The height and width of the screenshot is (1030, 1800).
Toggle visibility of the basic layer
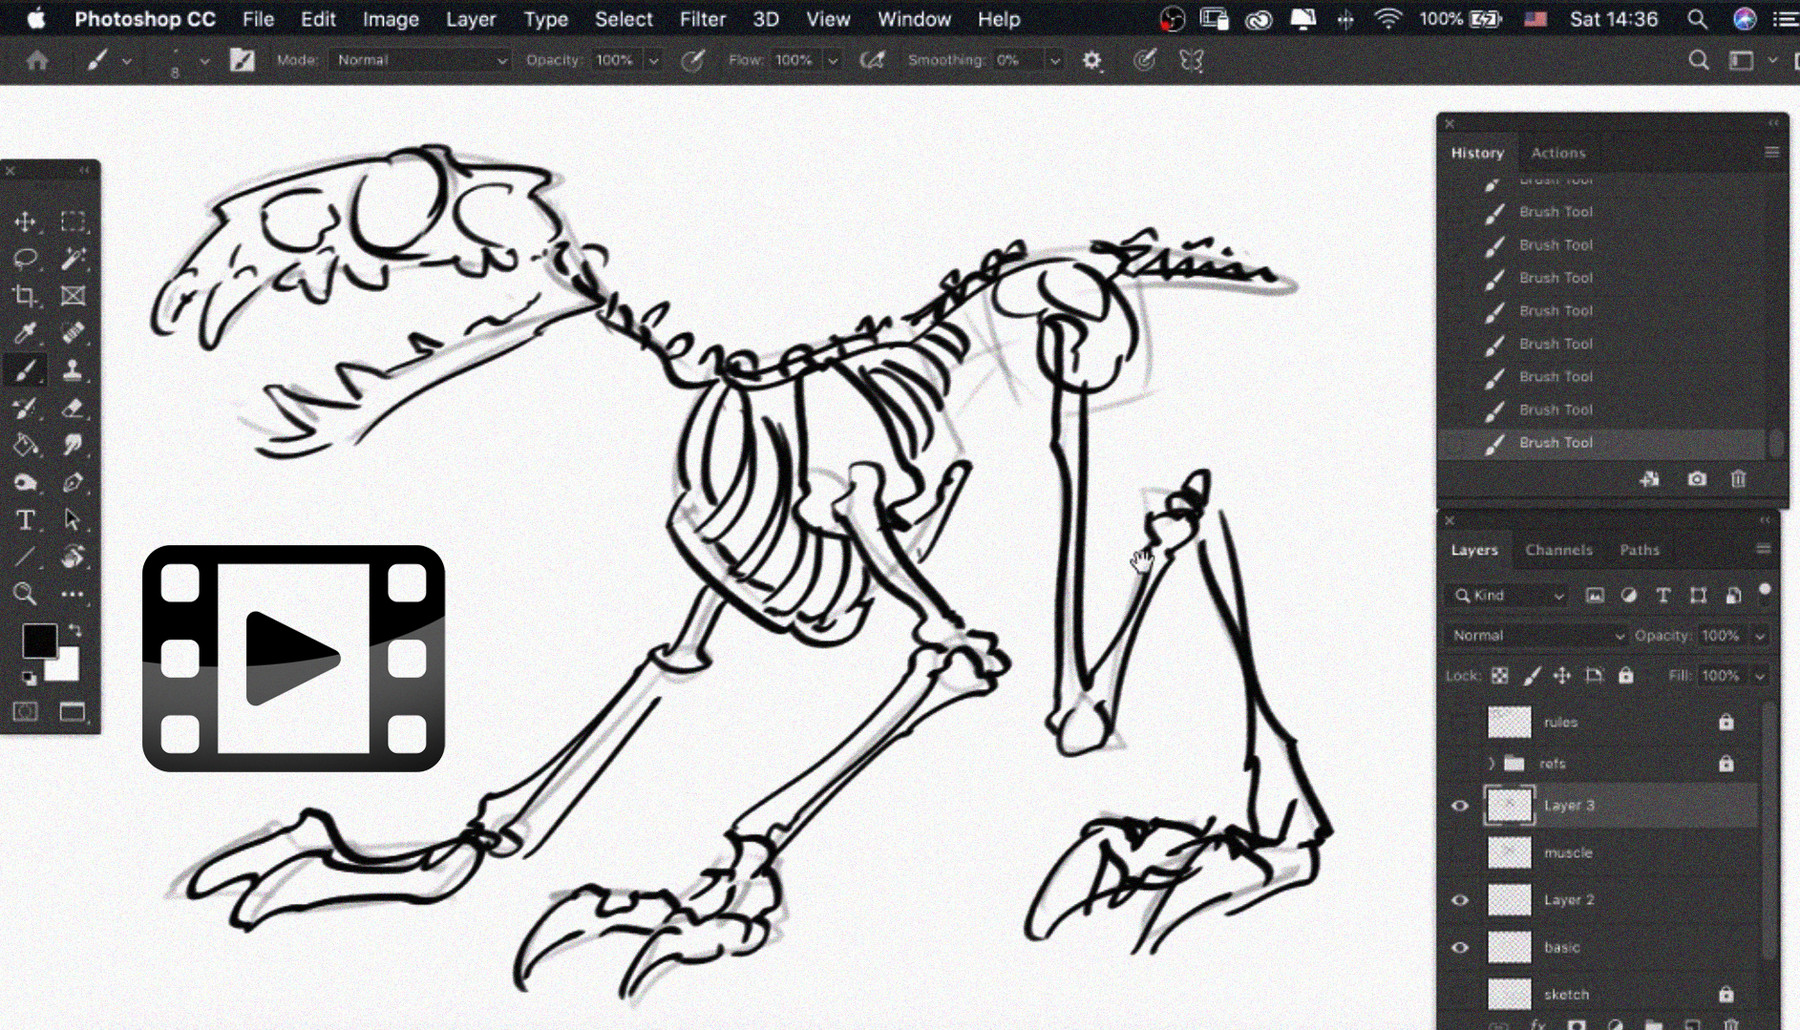point(1459,947)
